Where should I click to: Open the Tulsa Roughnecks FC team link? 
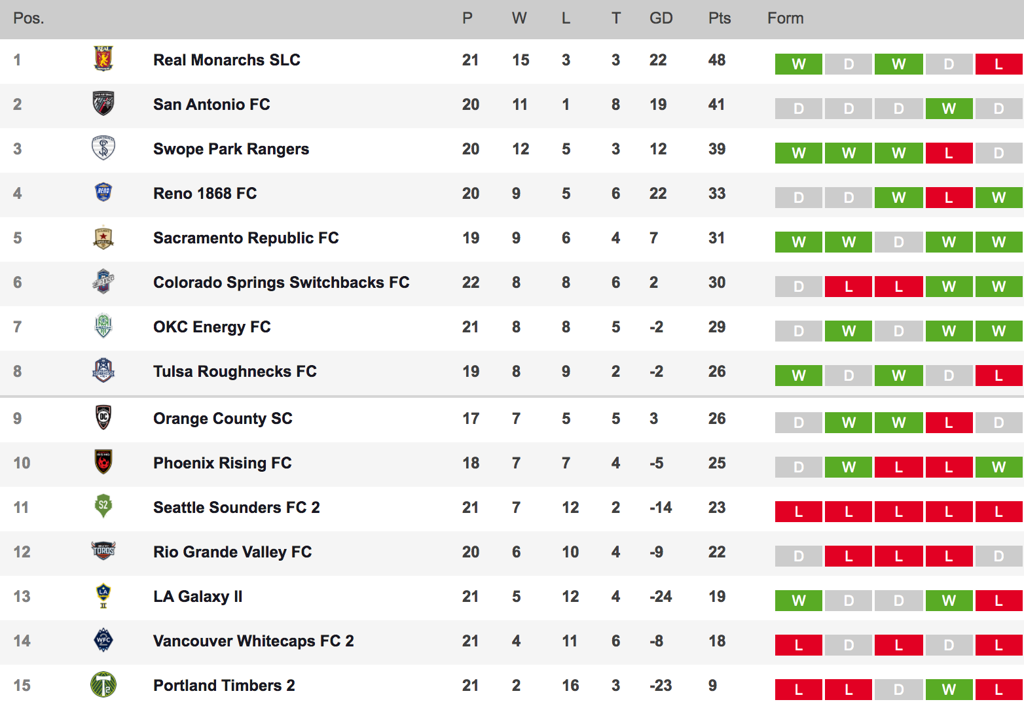pyautogui.click(x=234, y=371)
